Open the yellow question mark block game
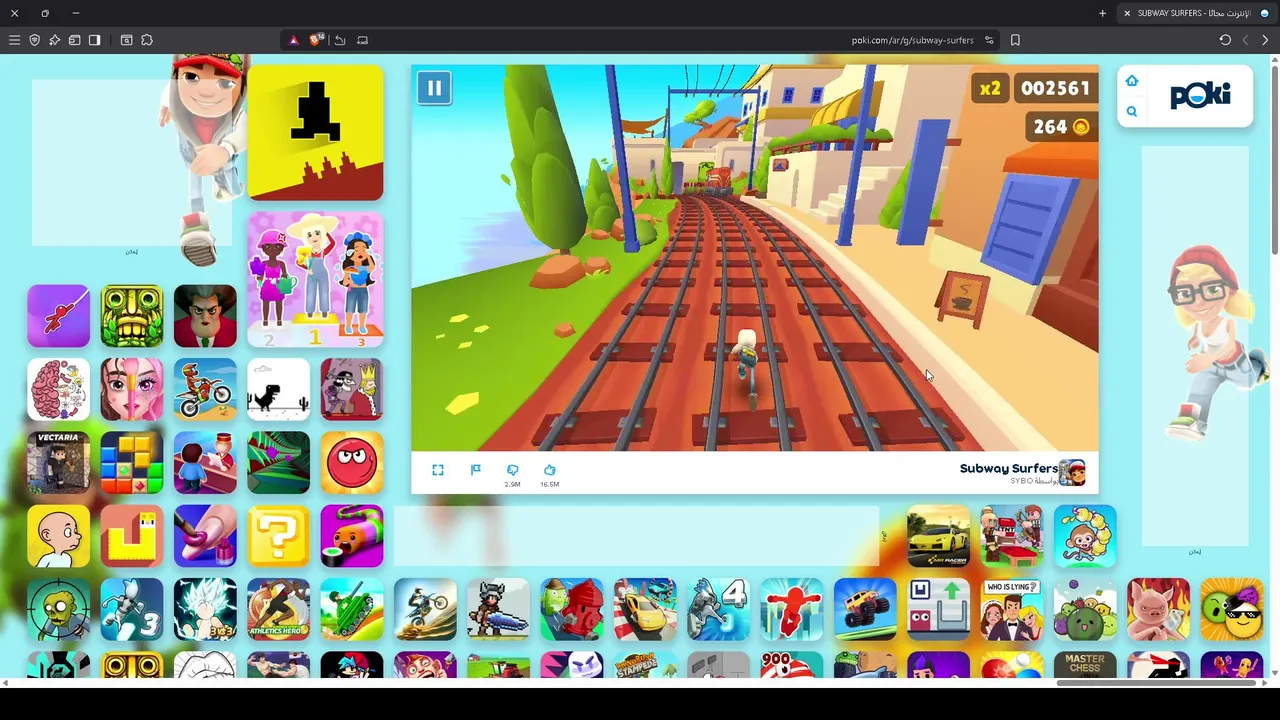The image size is (1280, 720). pos(278,536)
